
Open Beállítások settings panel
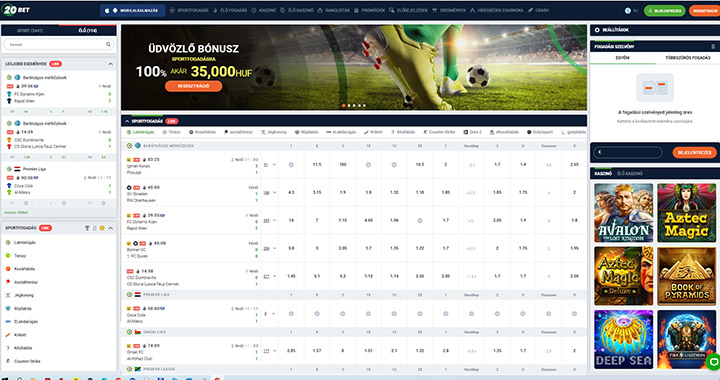point(612,30)
